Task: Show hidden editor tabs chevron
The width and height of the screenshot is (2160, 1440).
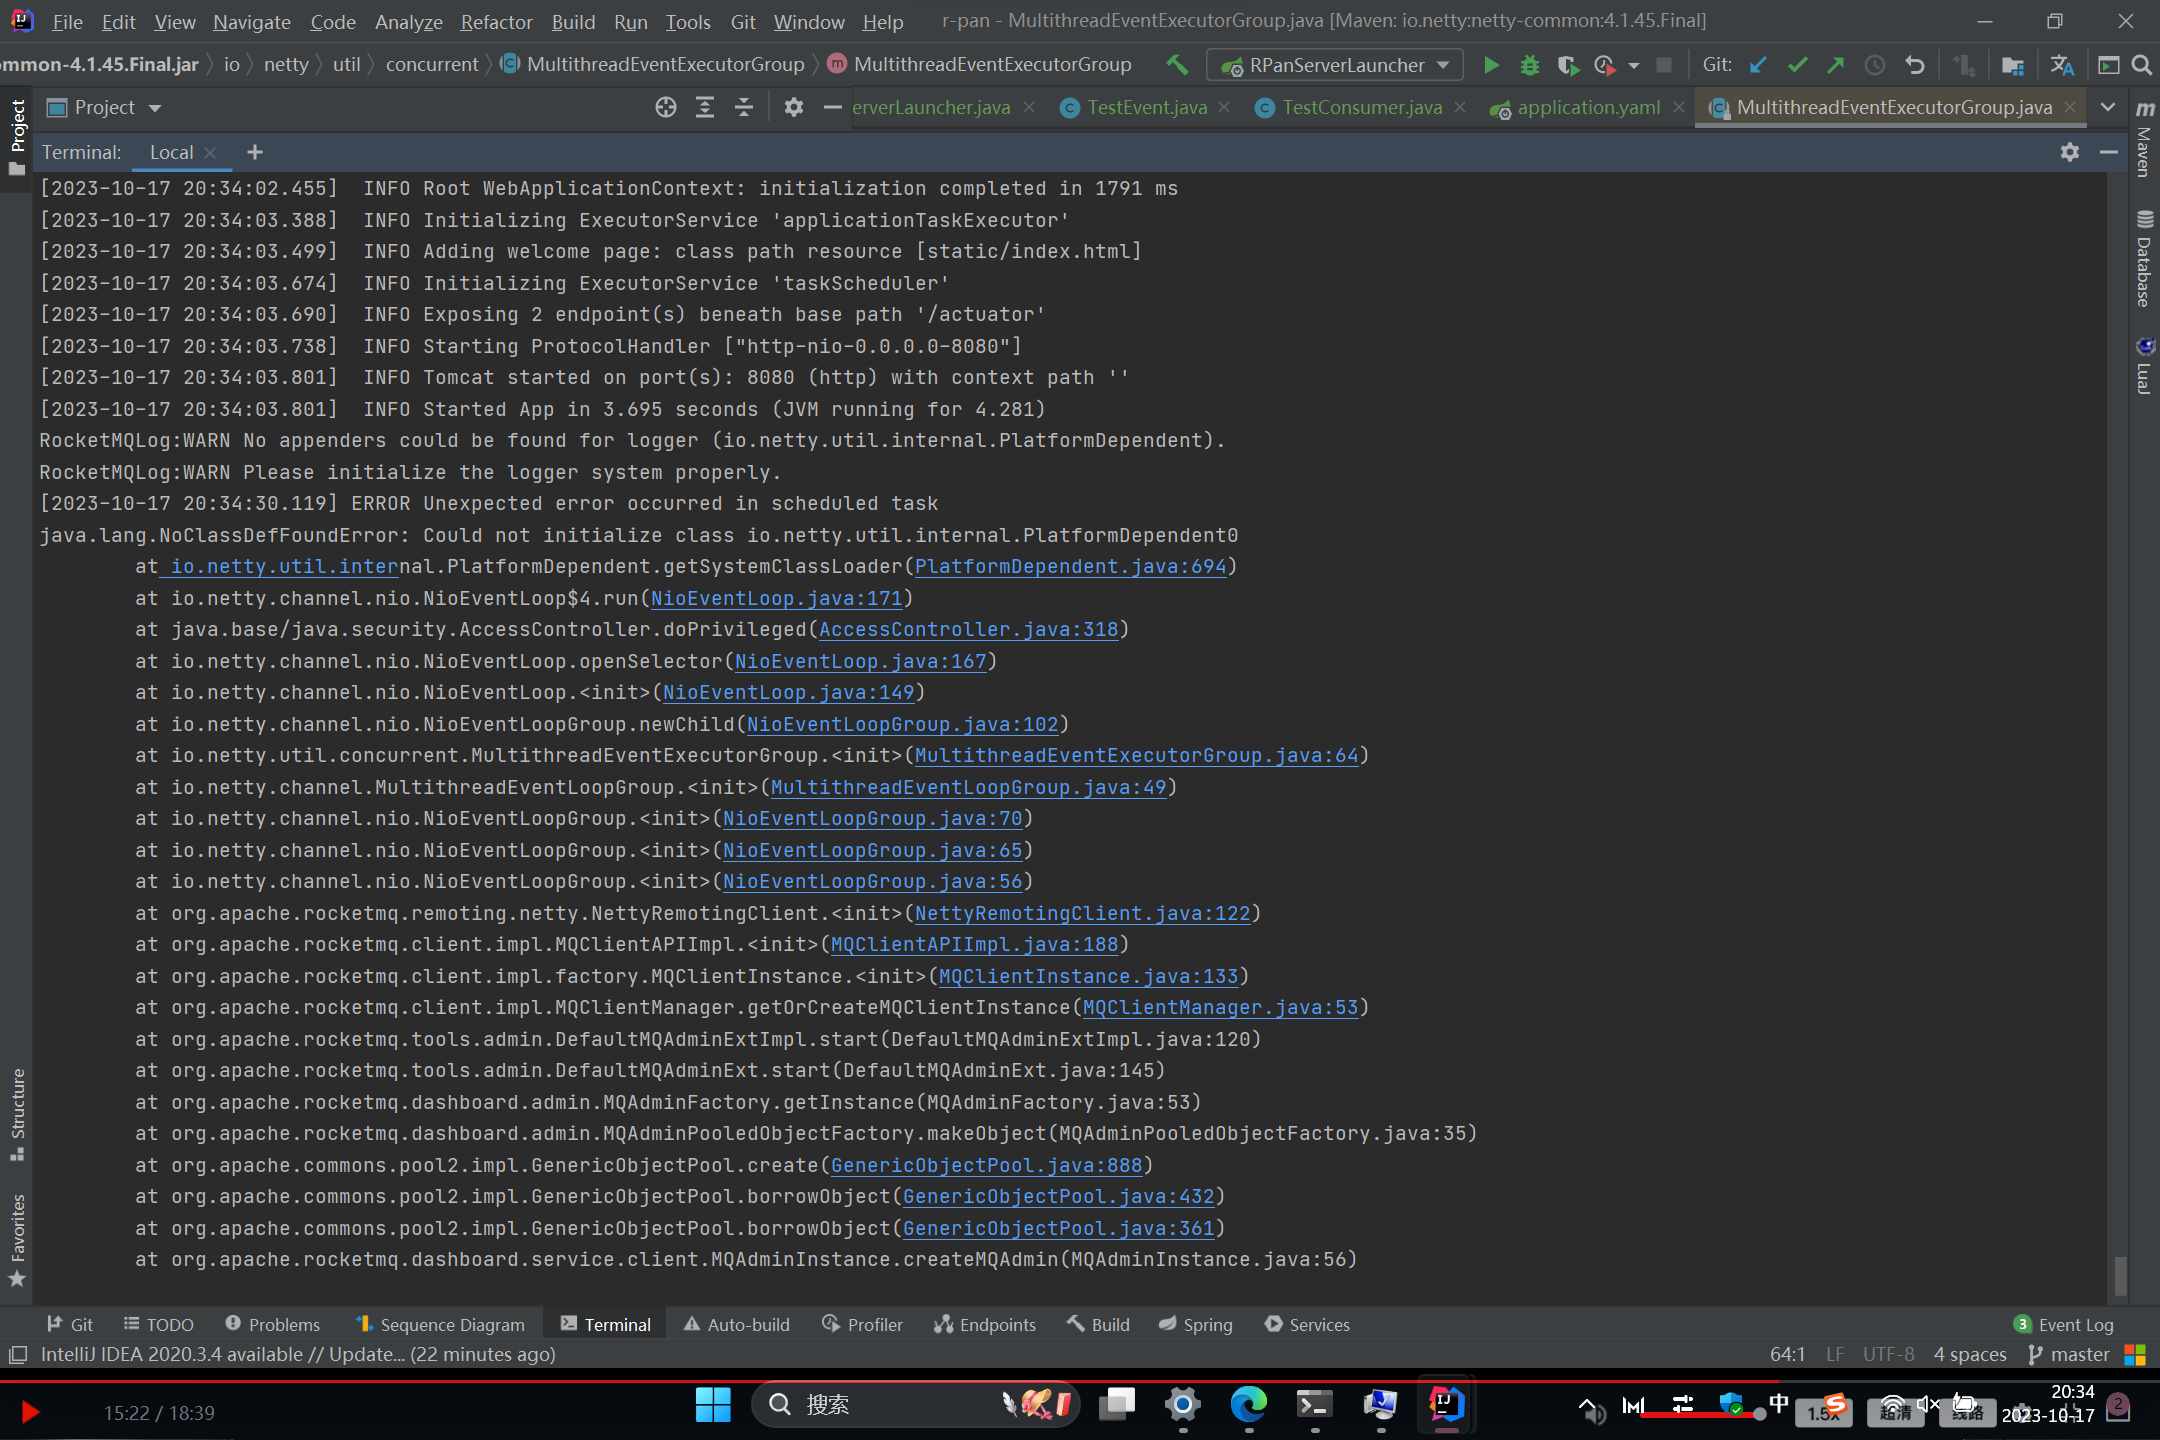Action: (x=2107, y=107)
